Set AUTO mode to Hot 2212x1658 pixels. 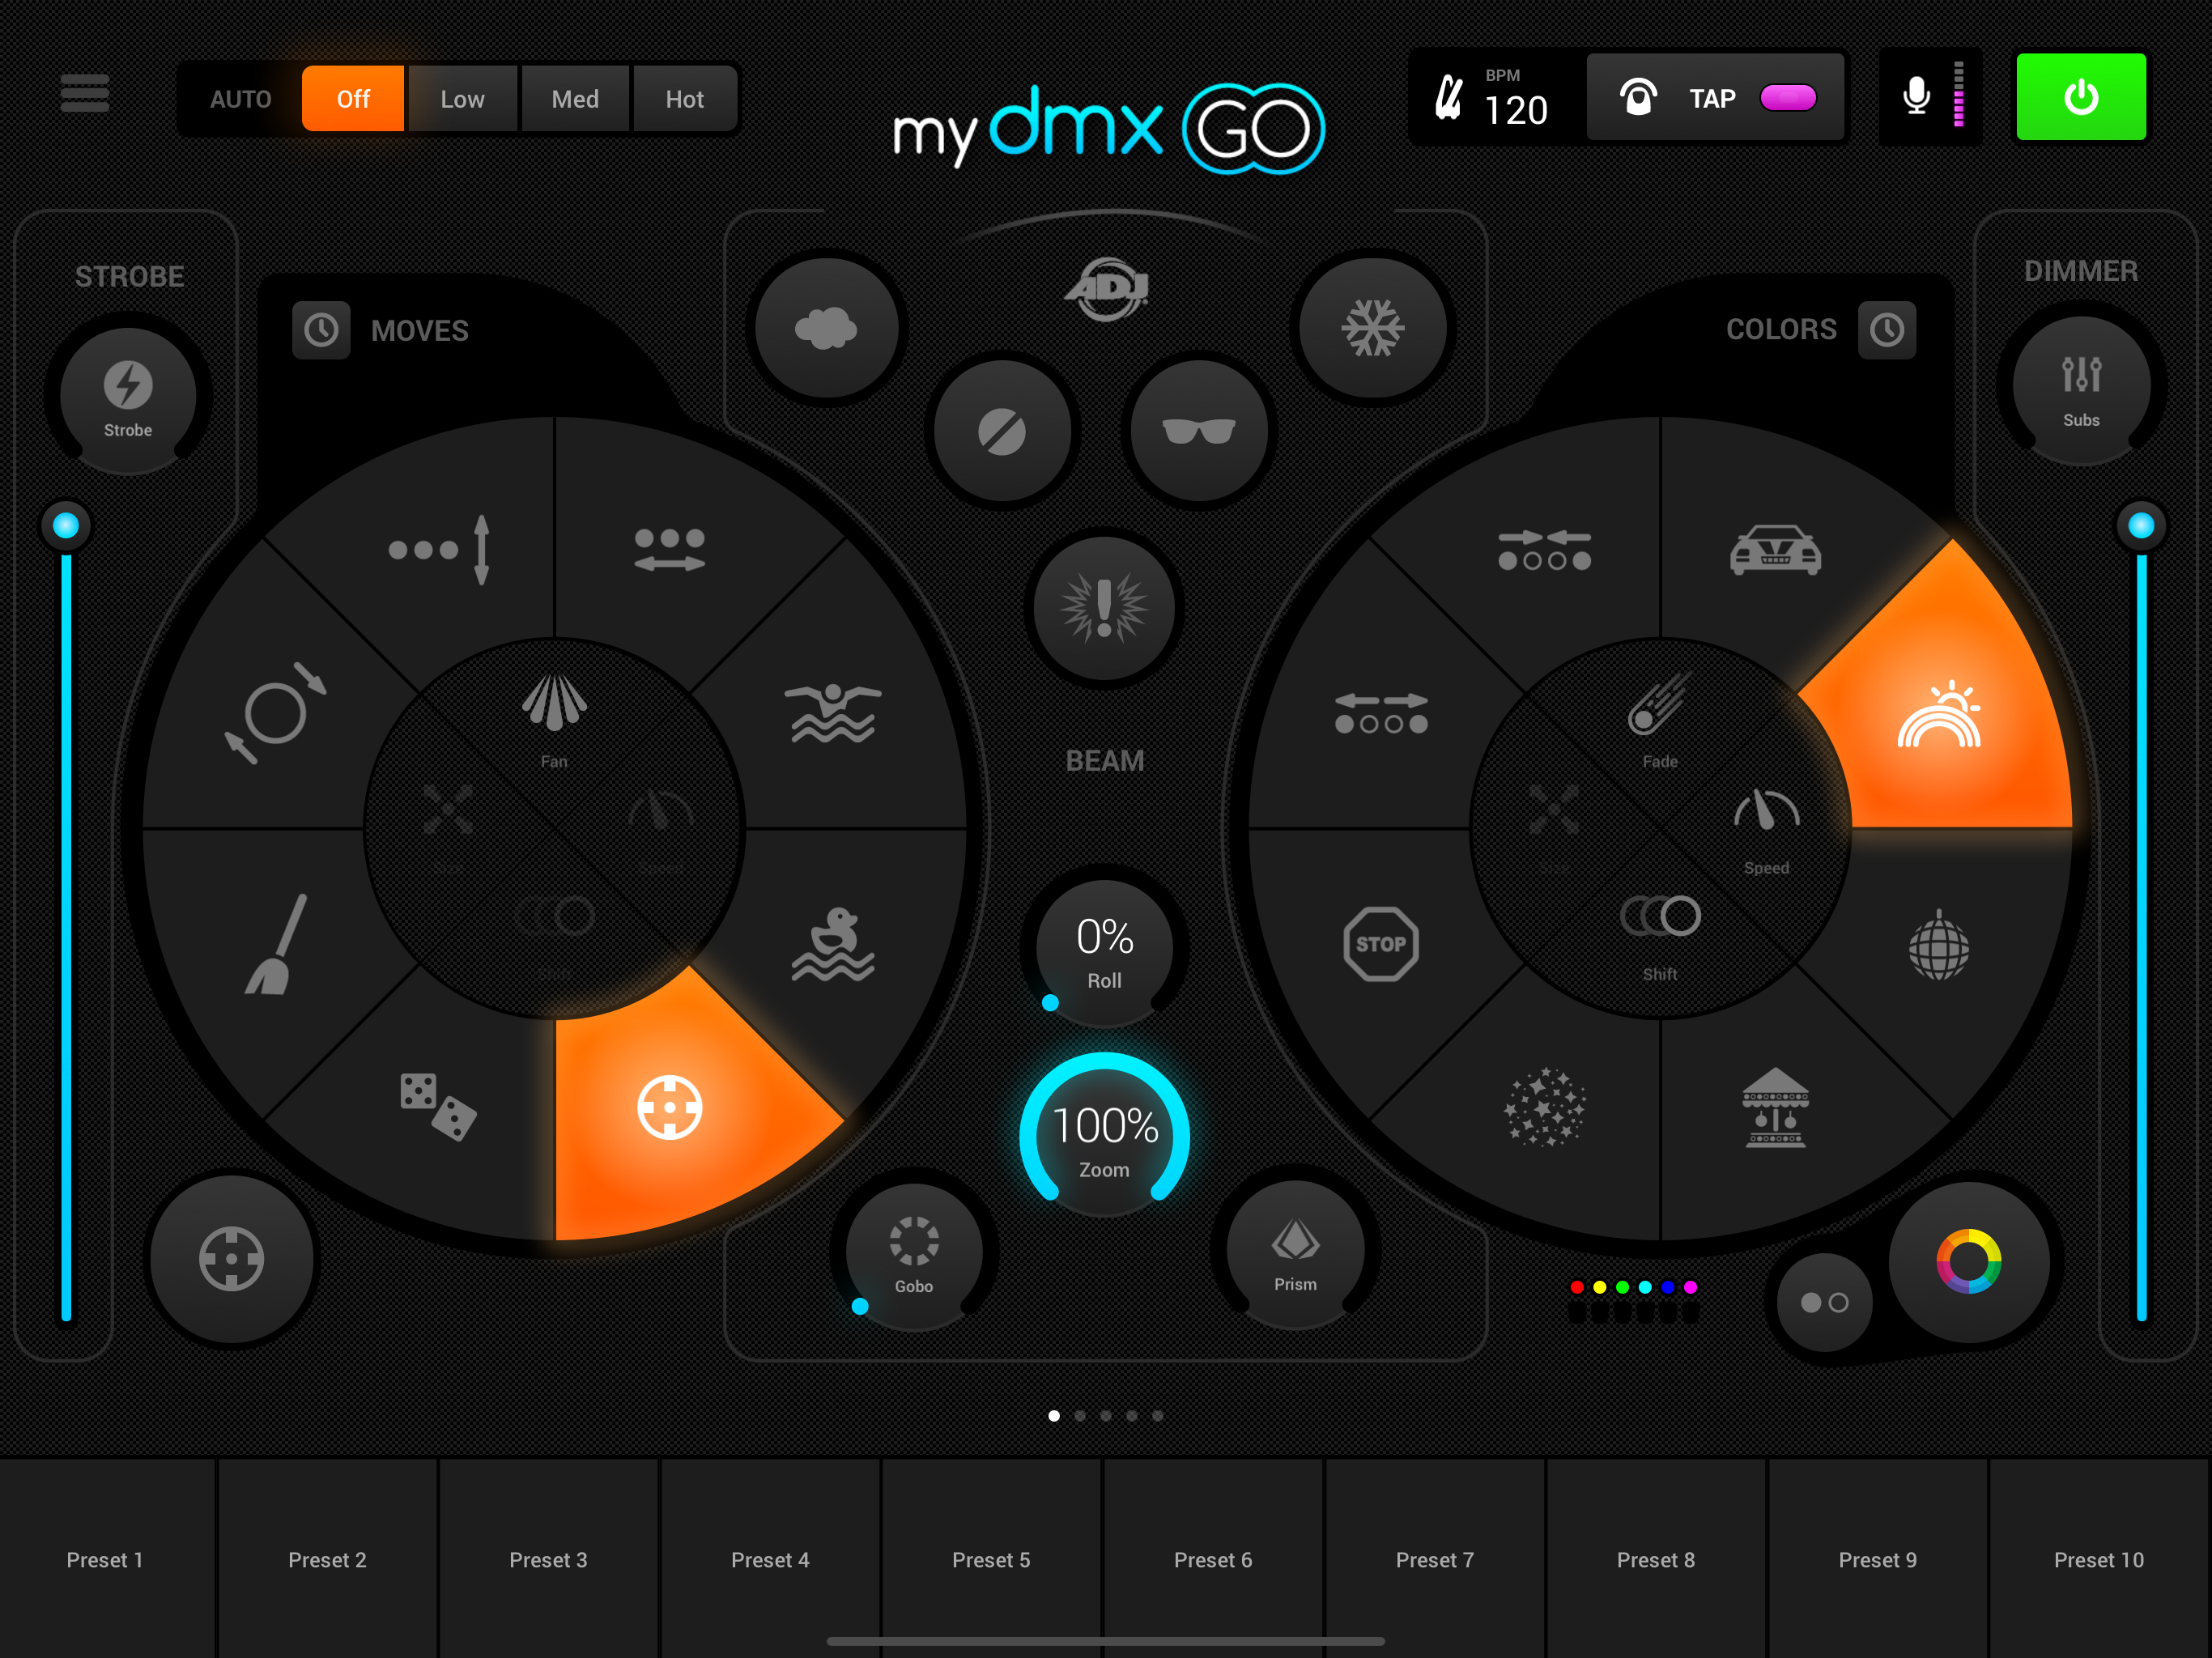pos(685,99)
